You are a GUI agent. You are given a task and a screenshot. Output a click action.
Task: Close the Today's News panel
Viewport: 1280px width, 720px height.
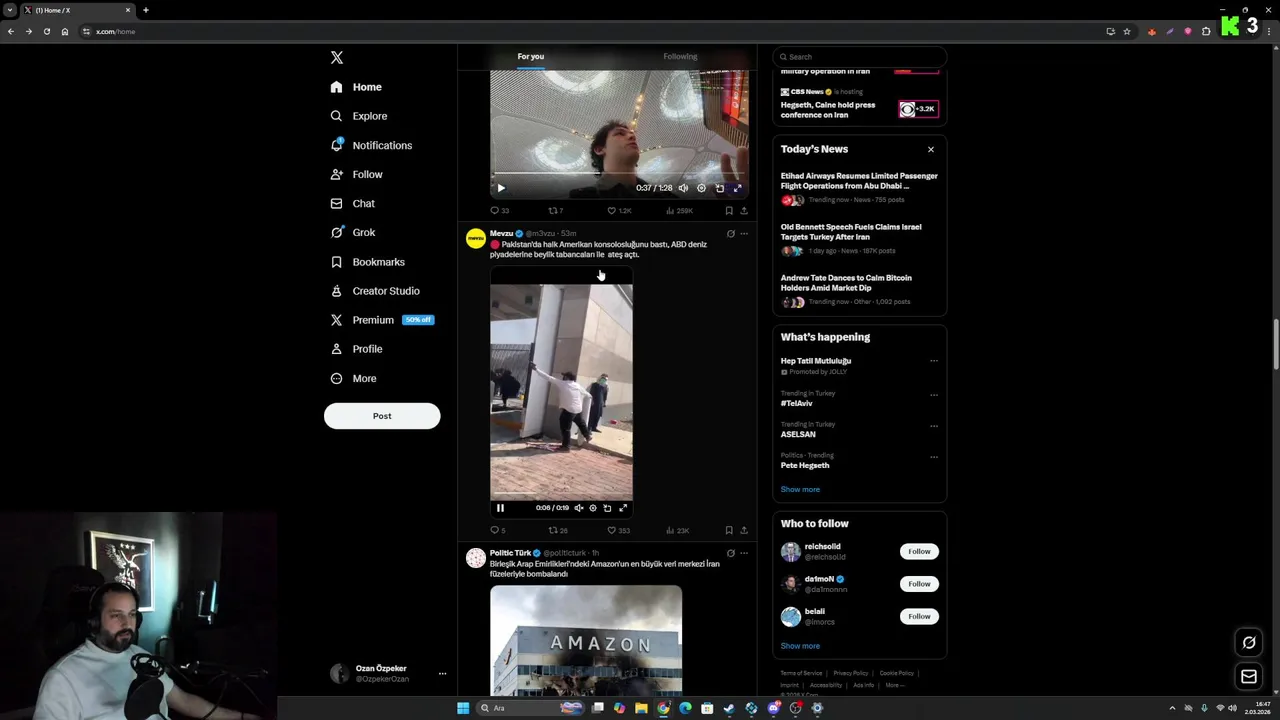pos(930,149)
